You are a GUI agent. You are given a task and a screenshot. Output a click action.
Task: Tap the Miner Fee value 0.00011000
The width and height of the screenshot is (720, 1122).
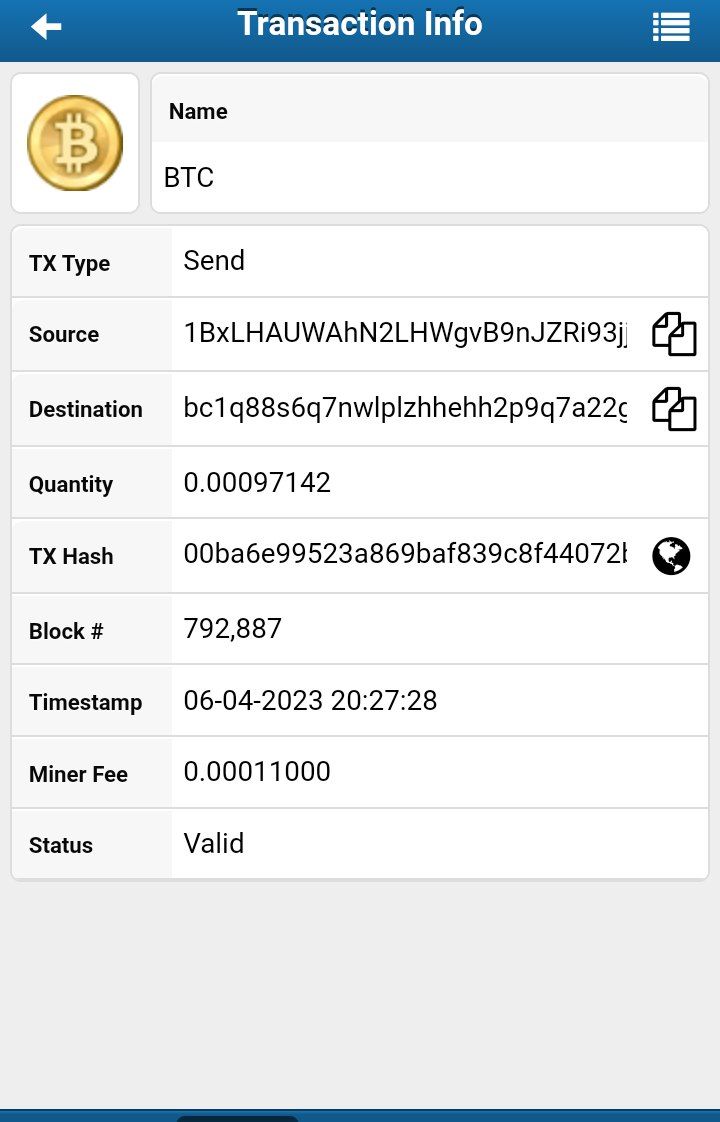coord(257,771)
